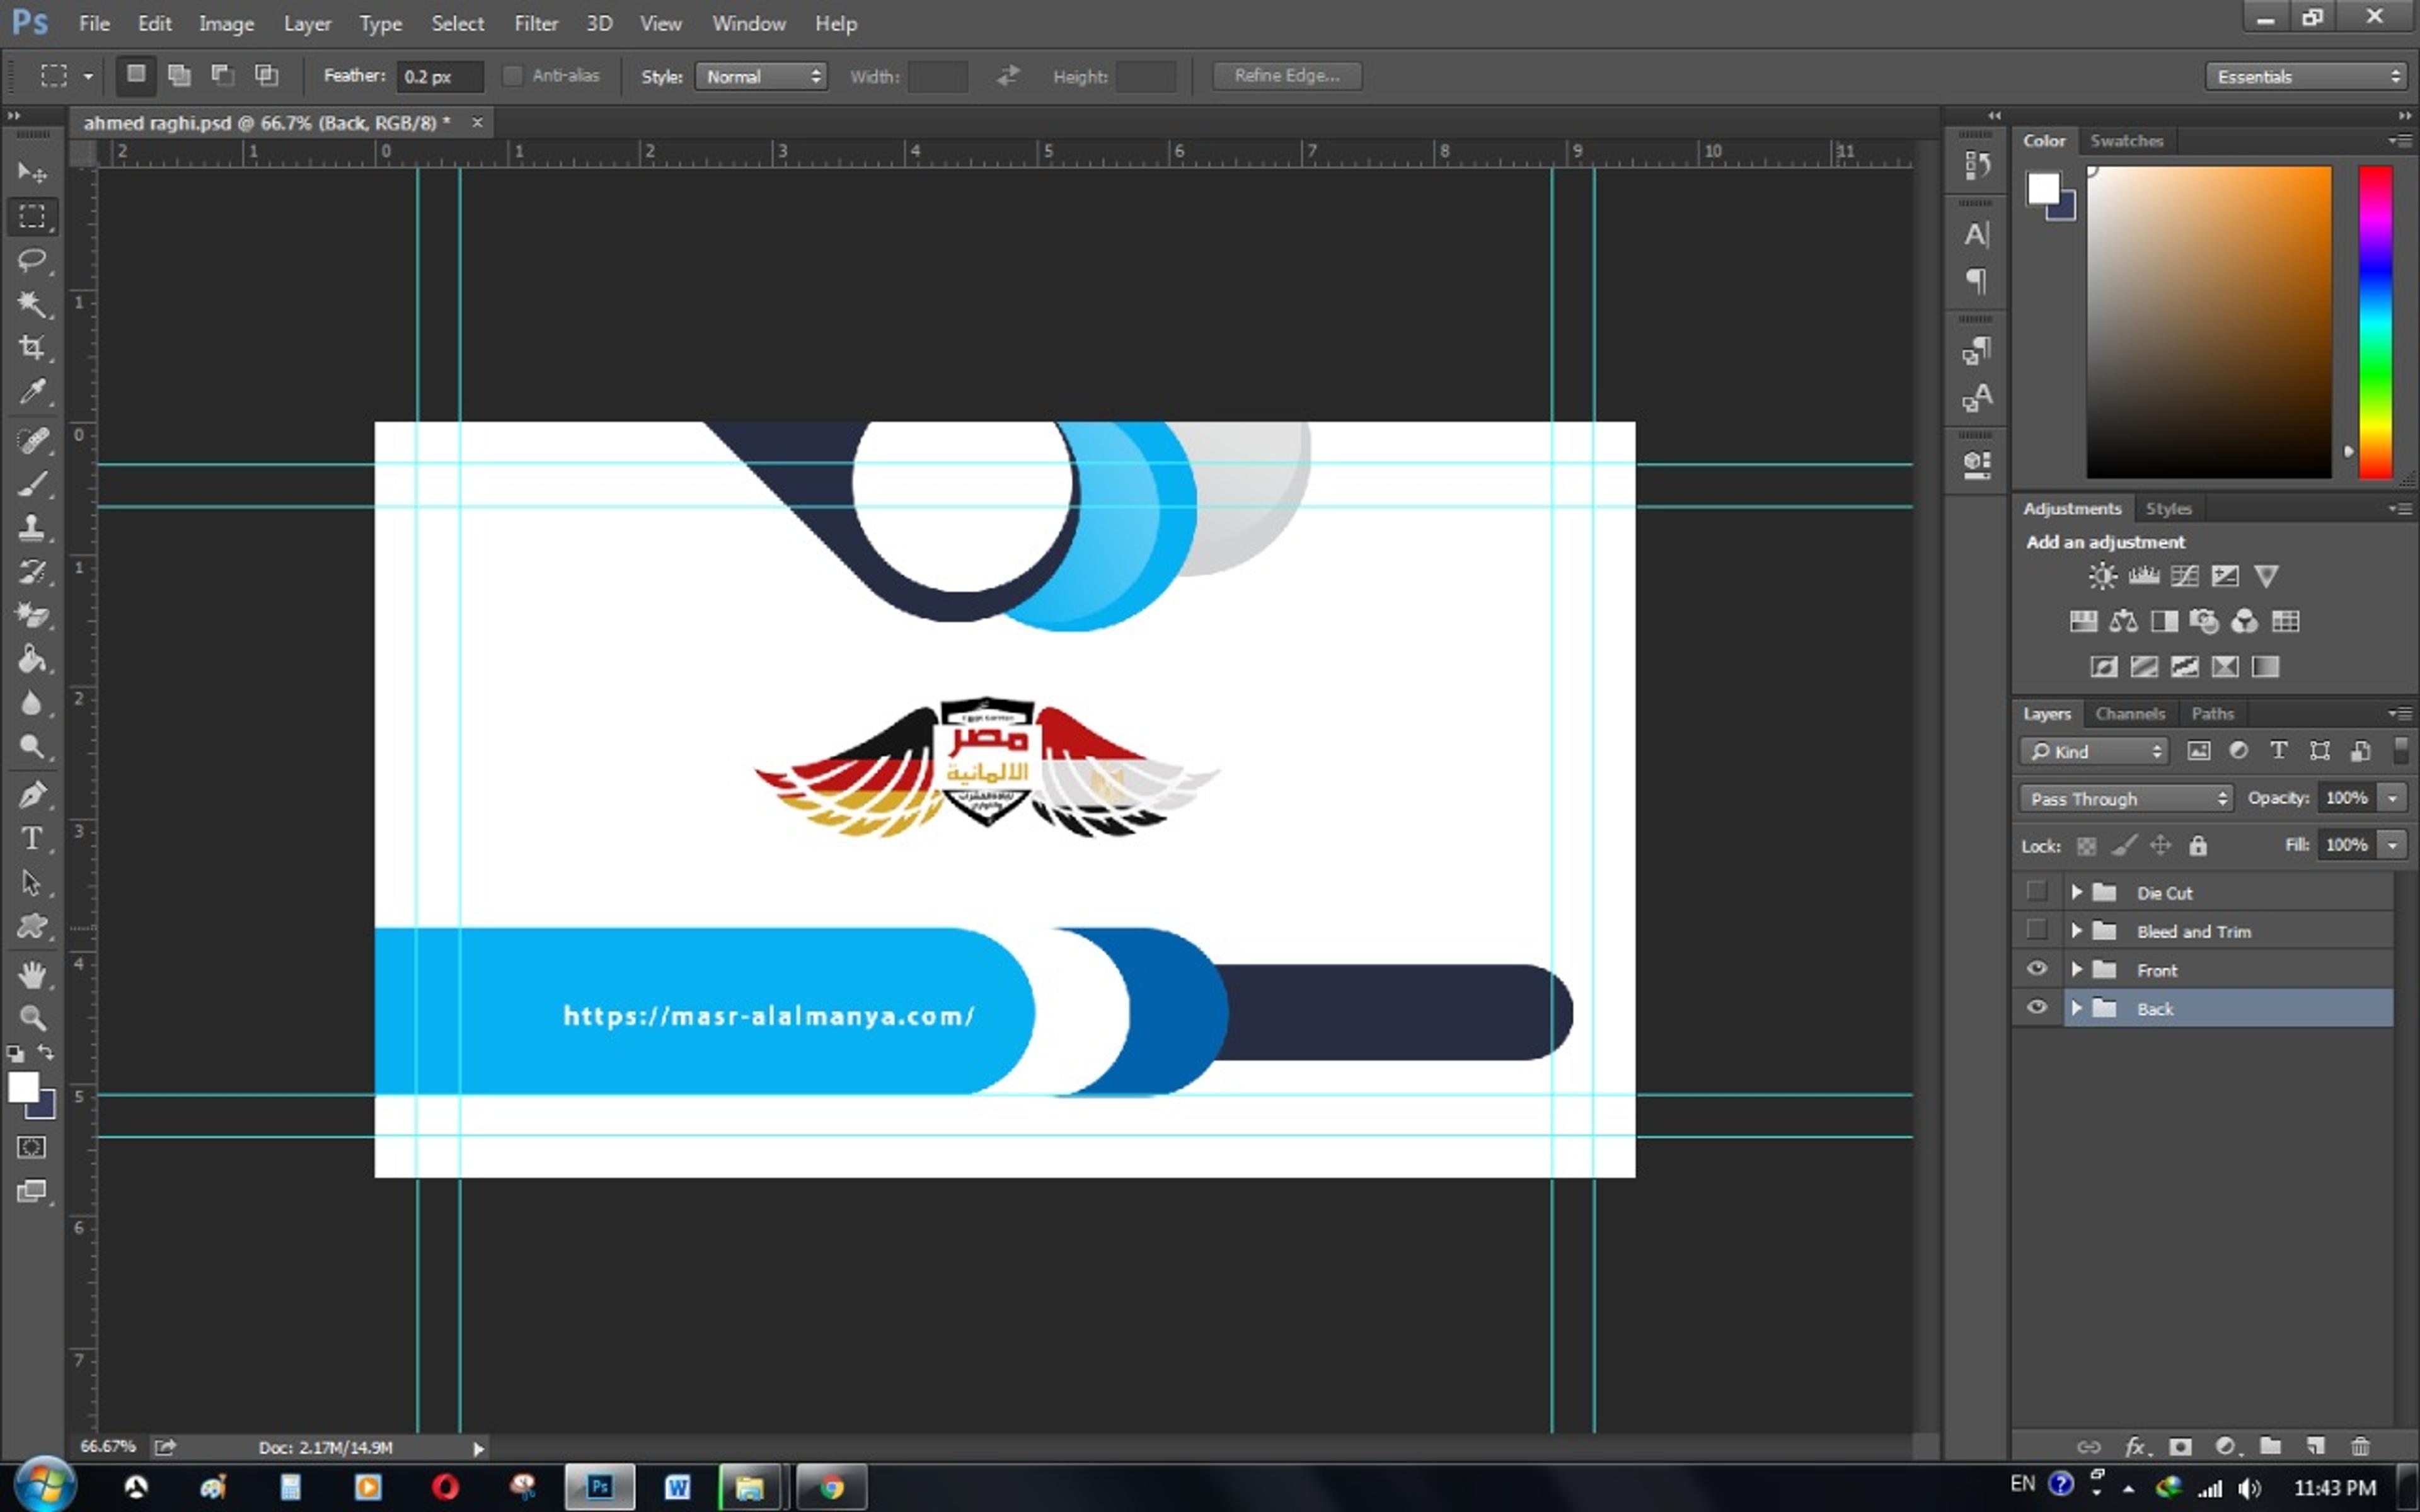Toggle lock position

click(2161, 846)
